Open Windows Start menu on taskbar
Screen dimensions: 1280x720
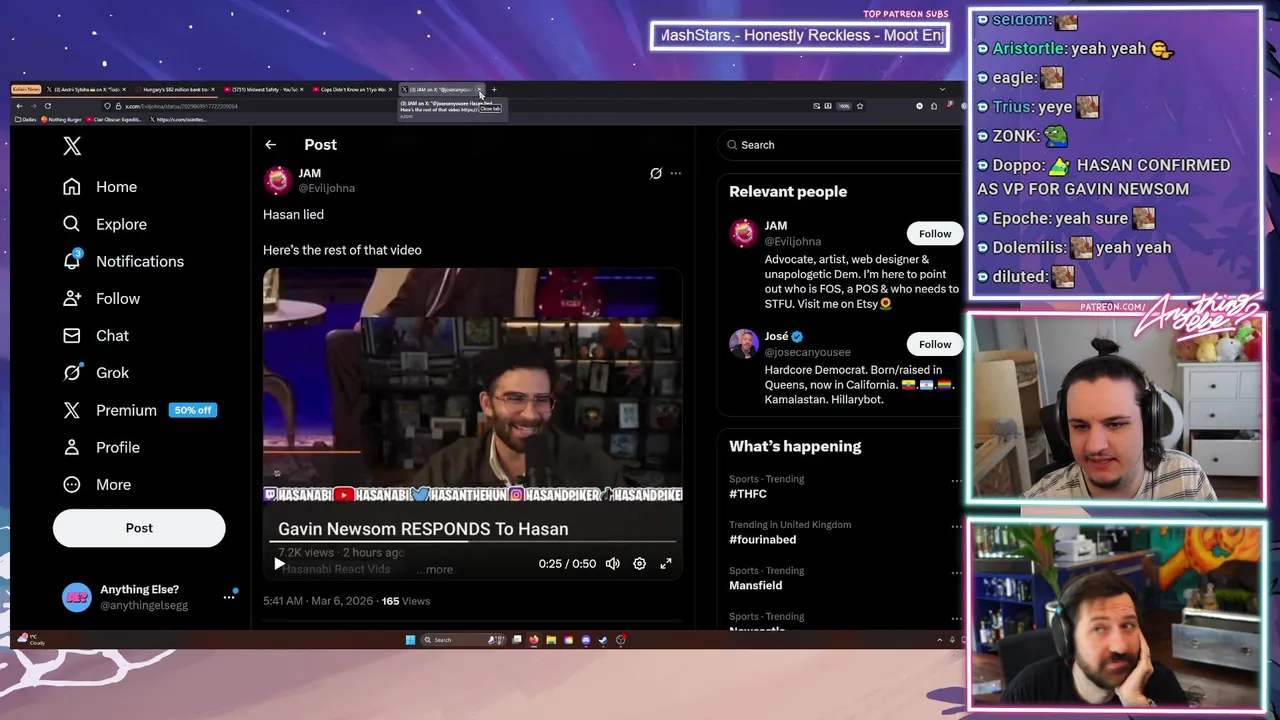[x=410, y=640]
